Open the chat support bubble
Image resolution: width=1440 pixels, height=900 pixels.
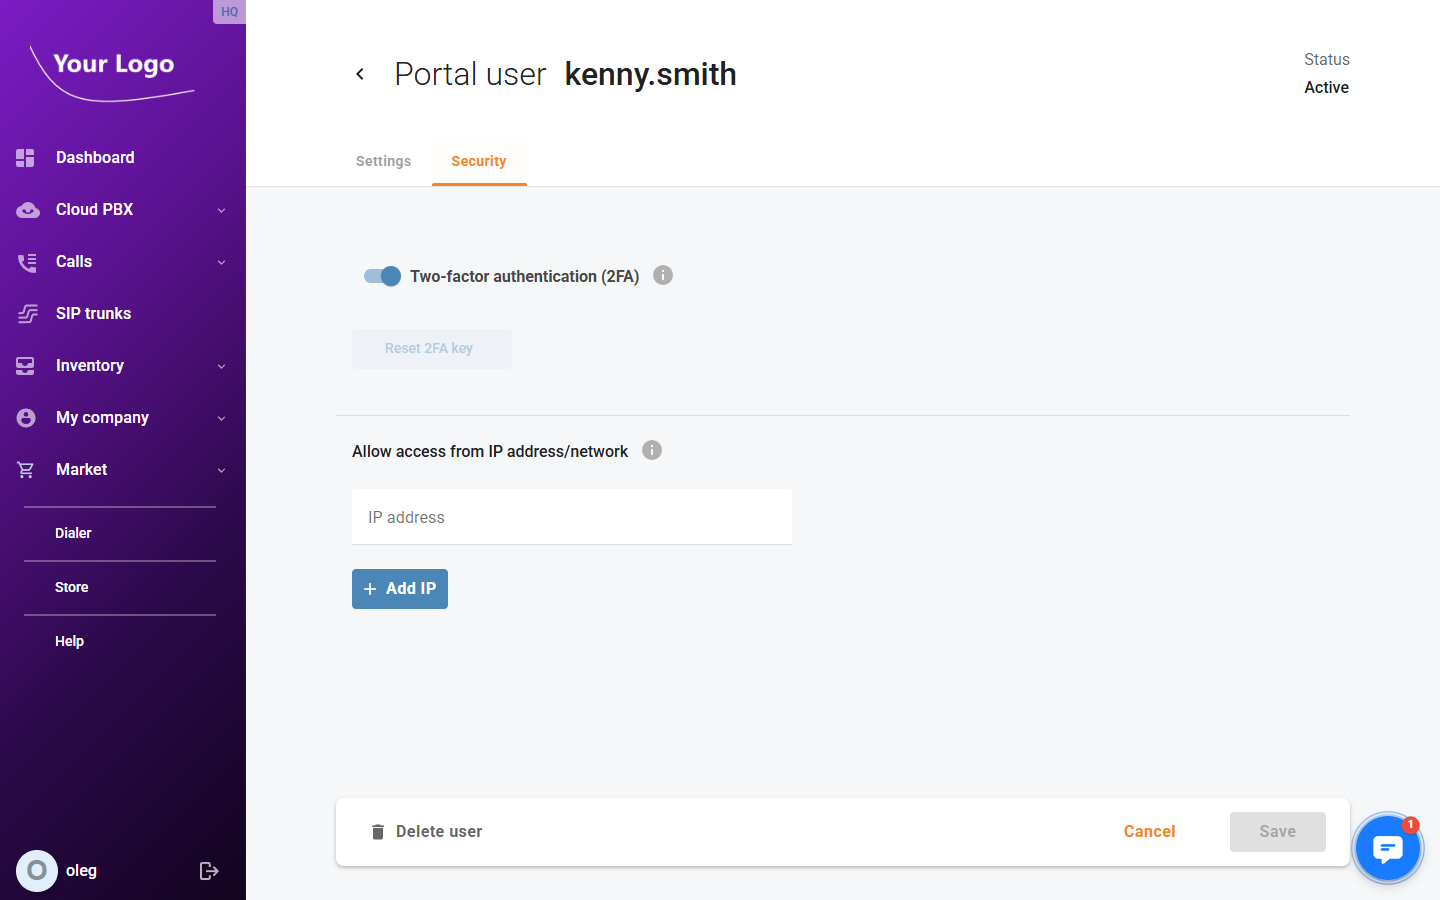[x=1388, y=848]
